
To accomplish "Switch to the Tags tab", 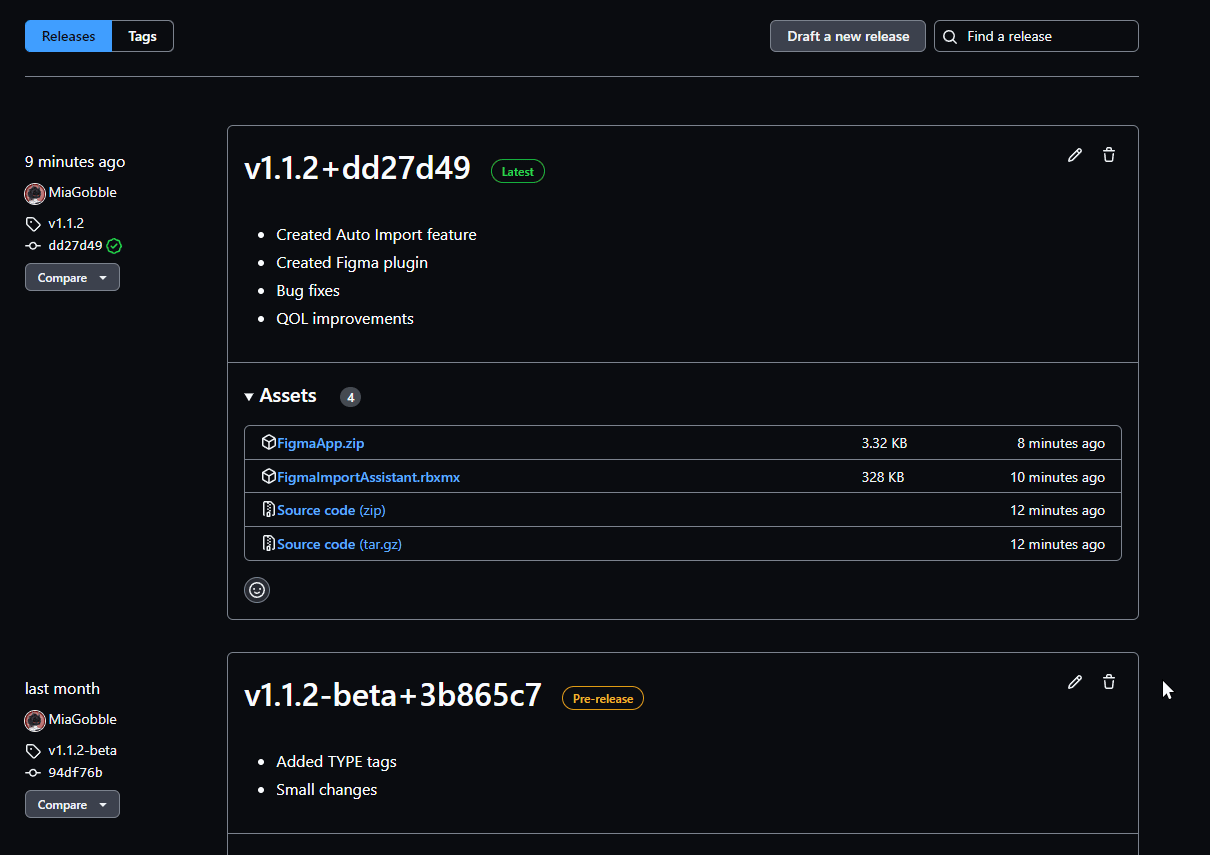I will coord(142,36).
